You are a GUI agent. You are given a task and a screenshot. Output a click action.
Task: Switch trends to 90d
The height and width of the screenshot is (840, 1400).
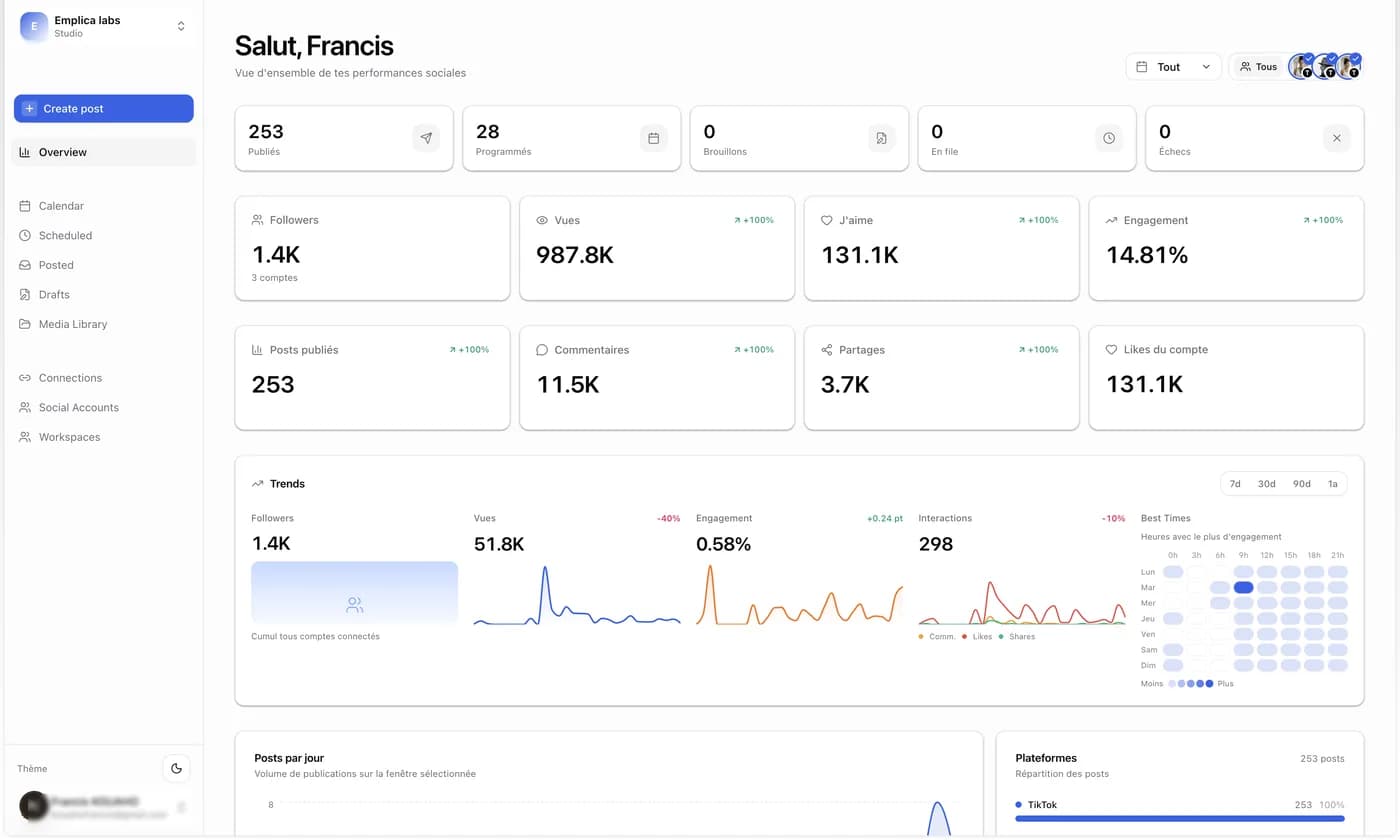click(x=1301, y=484)
